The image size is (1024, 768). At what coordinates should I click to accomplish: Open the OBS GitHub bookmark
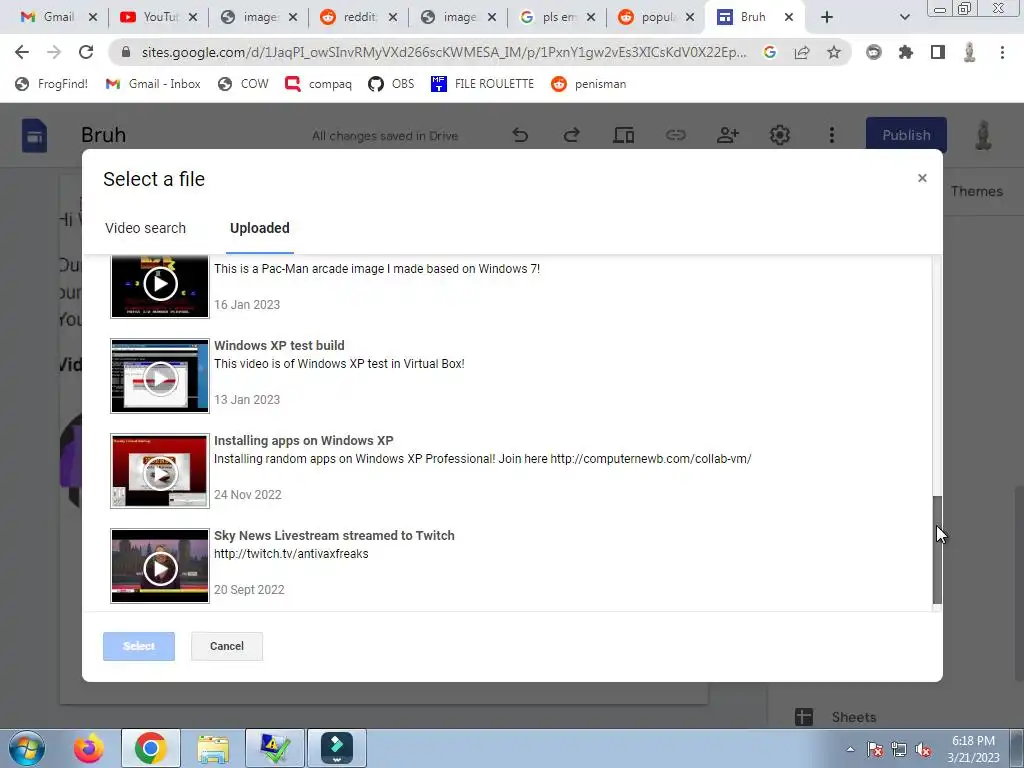pos(391,84)
